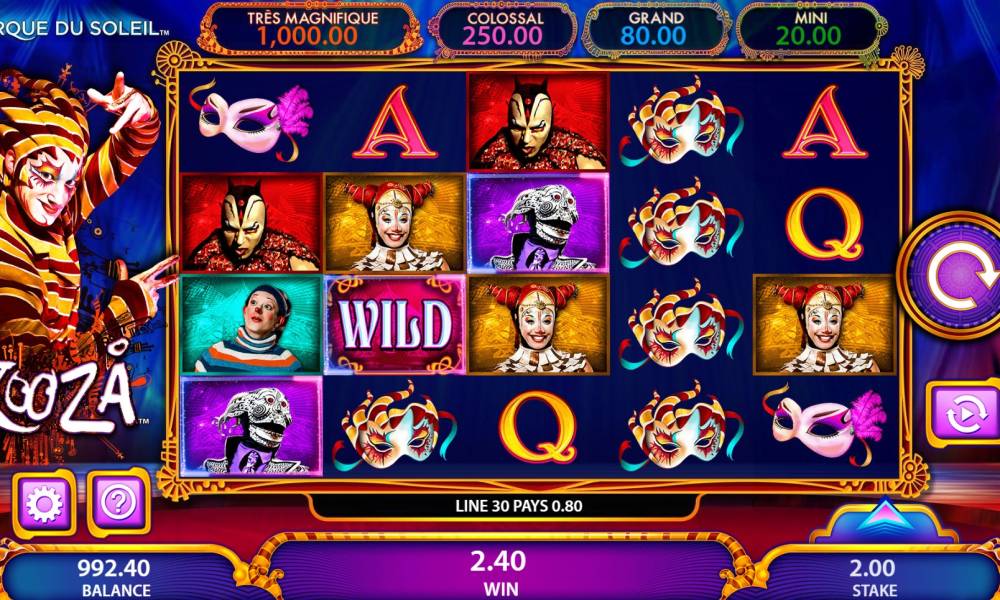
Task: Click the Q symbol in the fifth reel
Action: pyautogui.click(x=824, y=223)
